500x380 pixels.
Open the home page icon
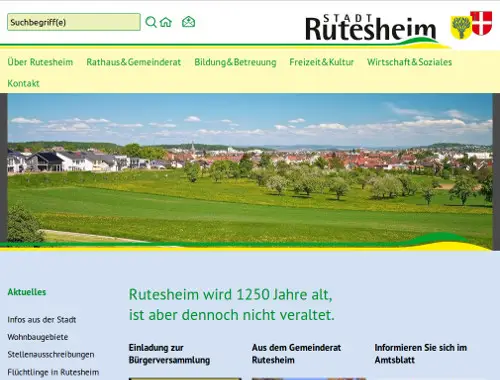tap(166, 22)
